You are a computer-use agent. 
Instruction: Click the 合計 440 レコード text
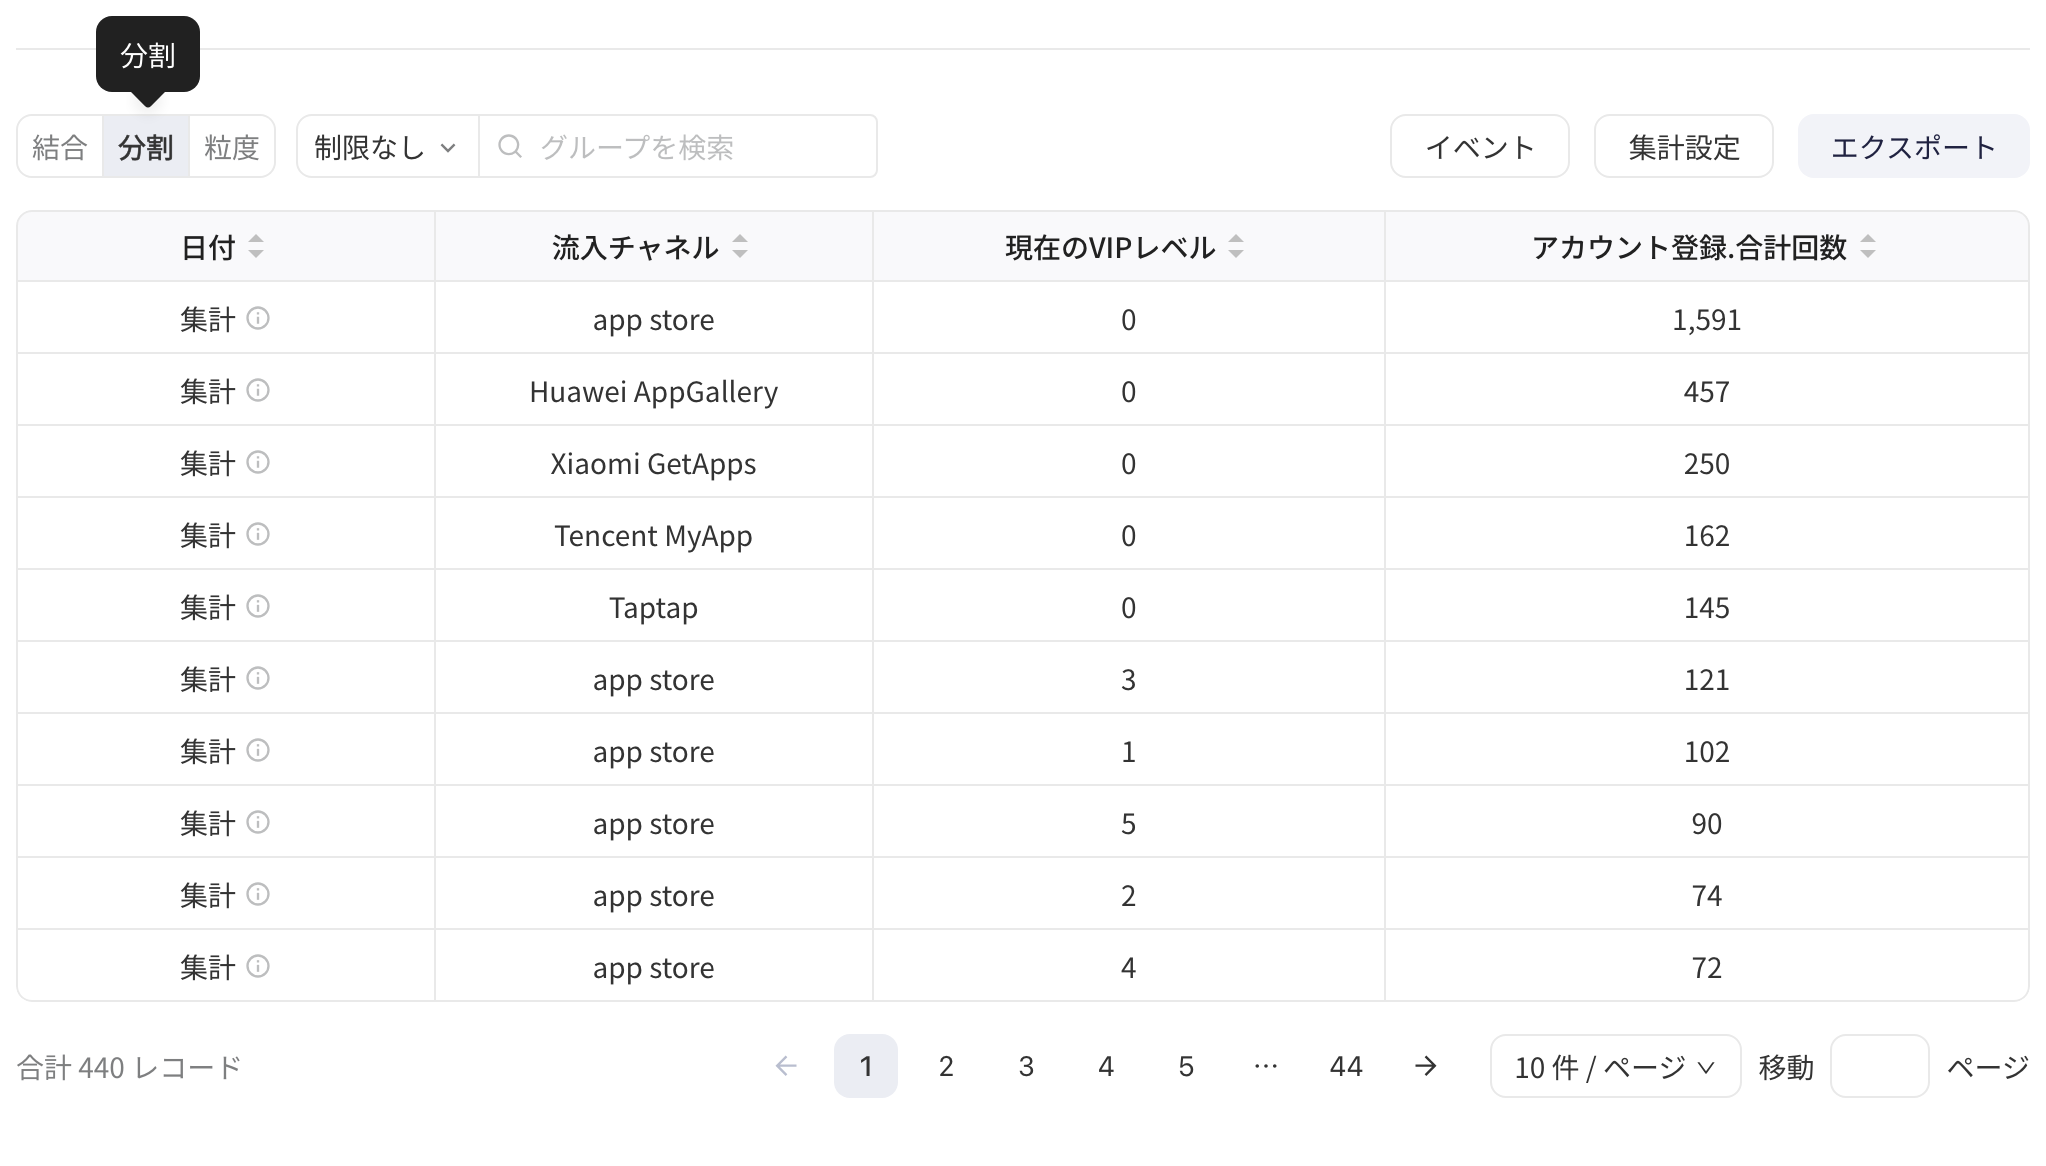(x=129, y=1068)
